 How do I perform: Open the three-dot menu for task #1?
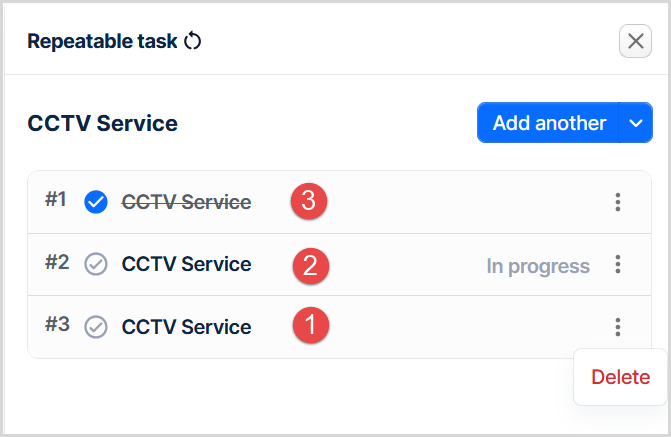(x=618, y=202)
